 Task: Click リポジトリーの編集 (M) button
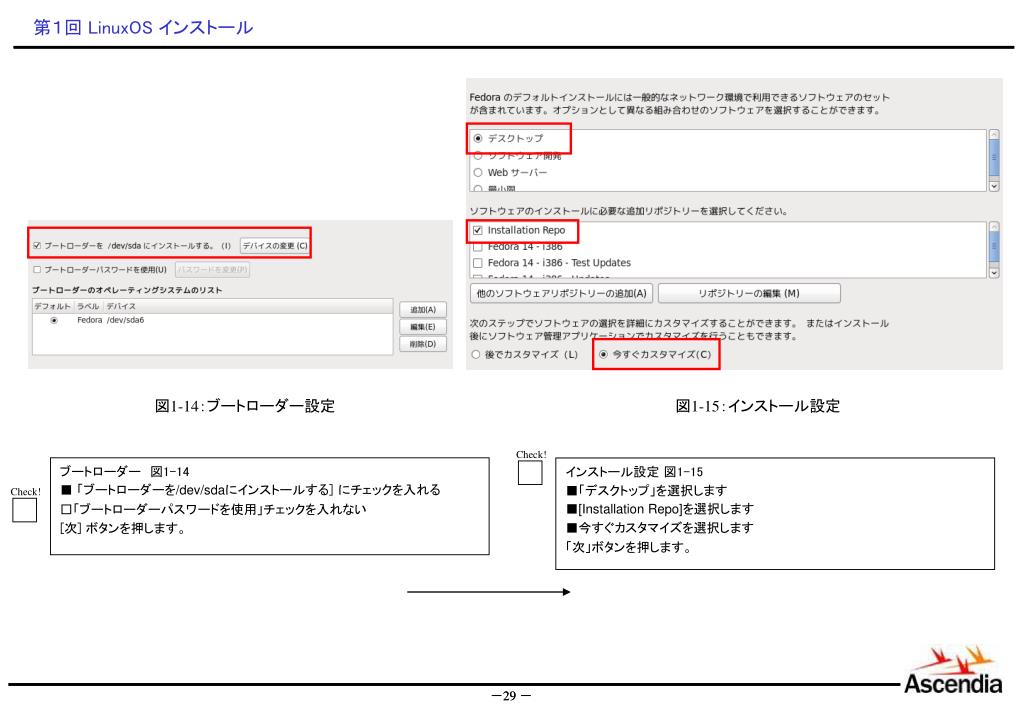(749, 294)
